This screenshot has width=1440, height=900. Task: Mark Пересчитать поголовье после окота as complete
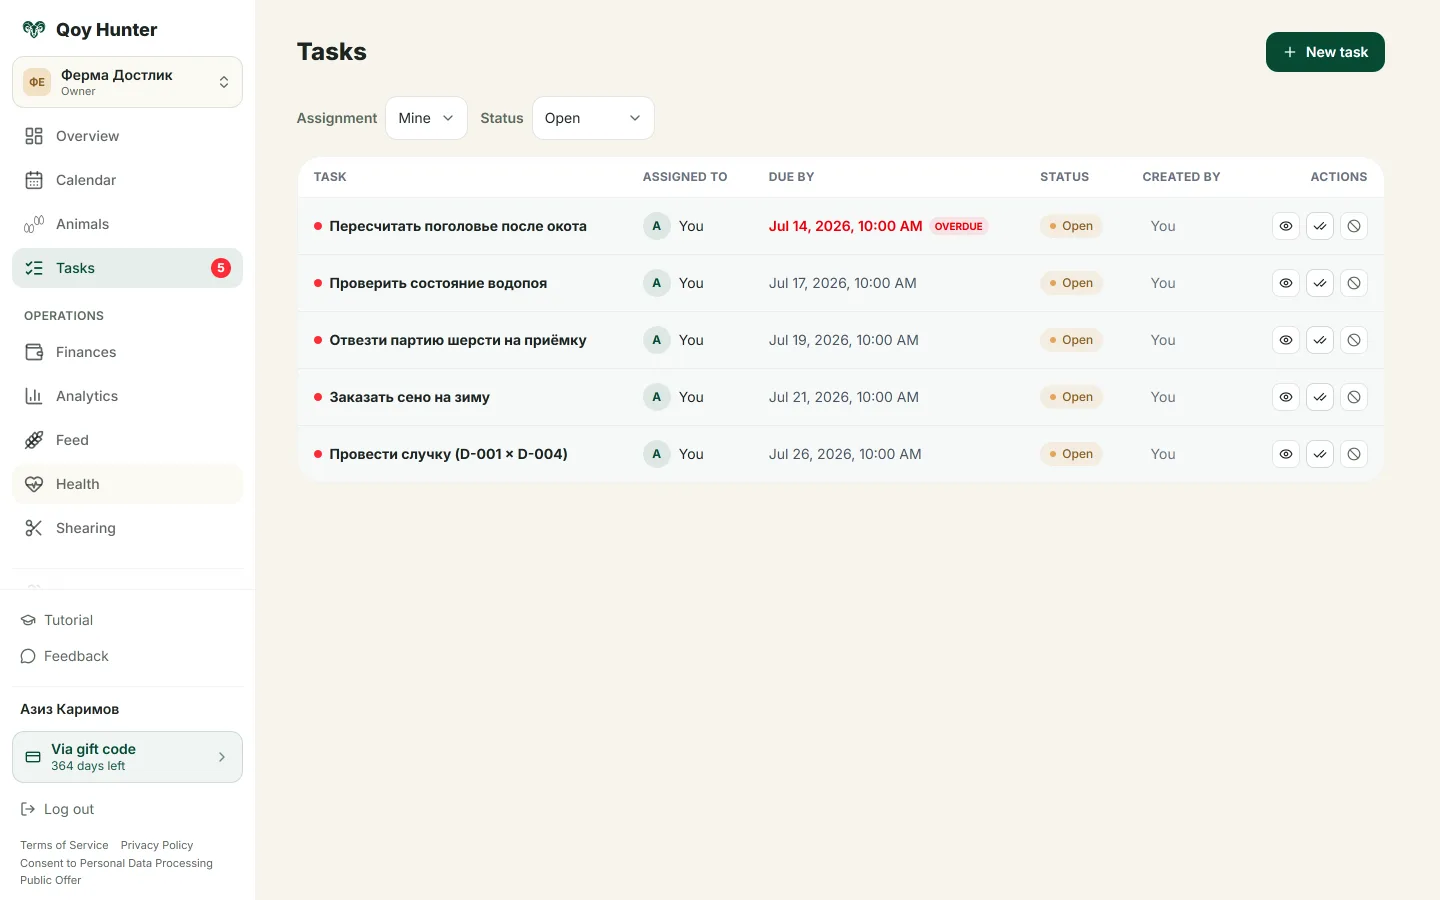(x=1320, y=226)
